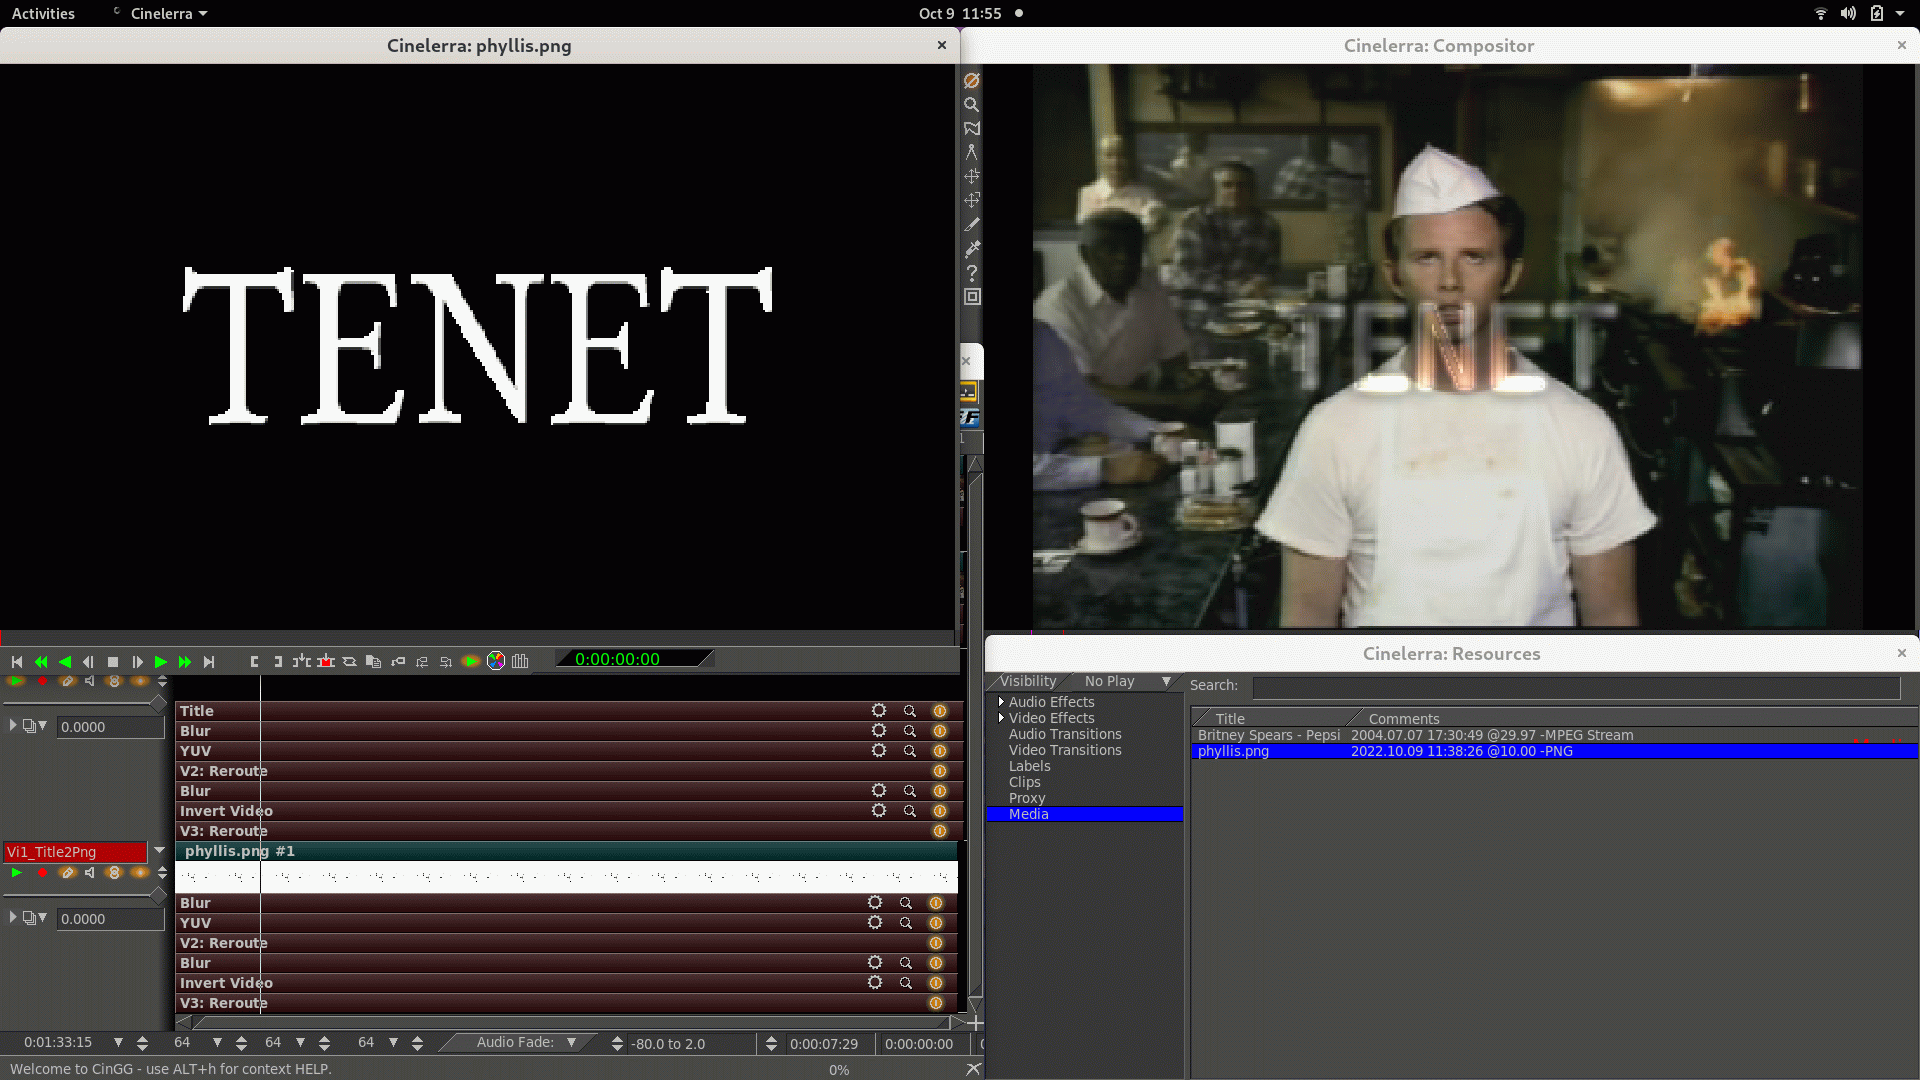This screenshot has width=1920, height=1080.
Task: Open the Cinelerra application menu
Action: pyautogui.click(x=168, y=13)
